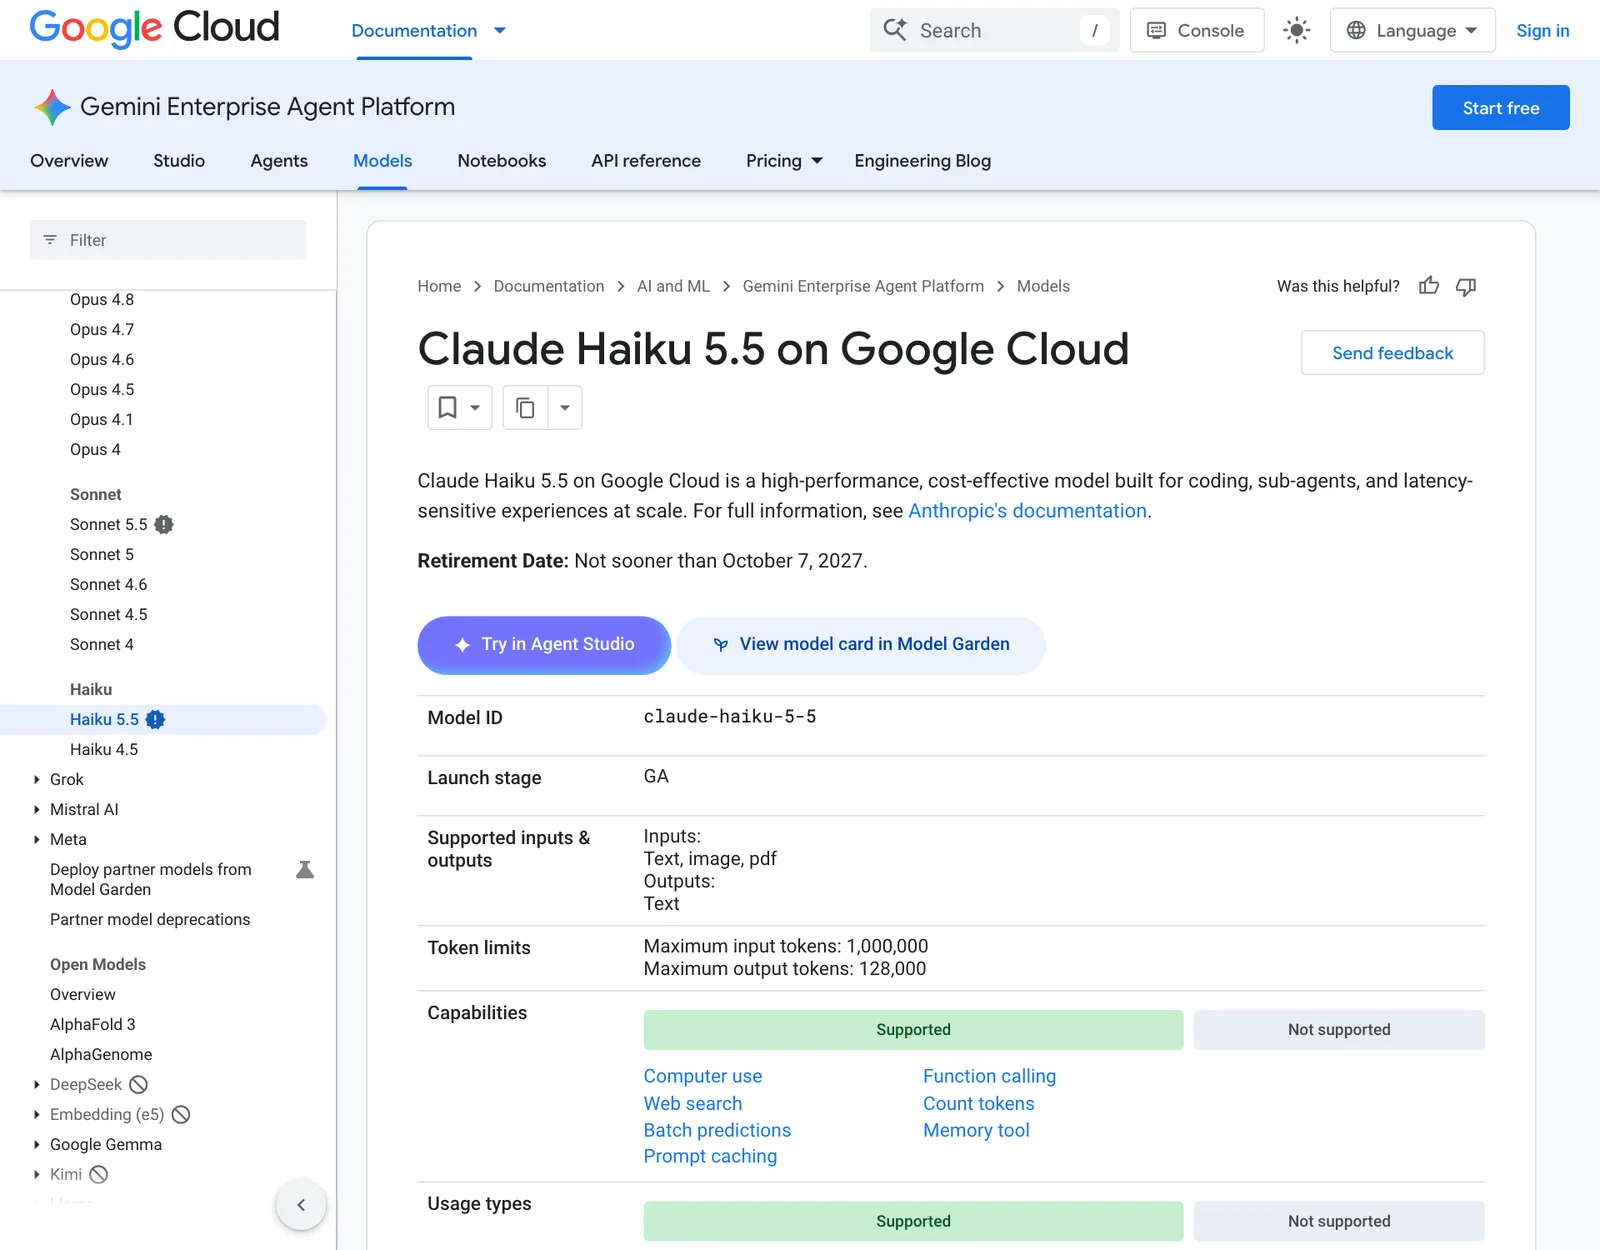
Task: Open the Function calling link
Action: 989,1076
